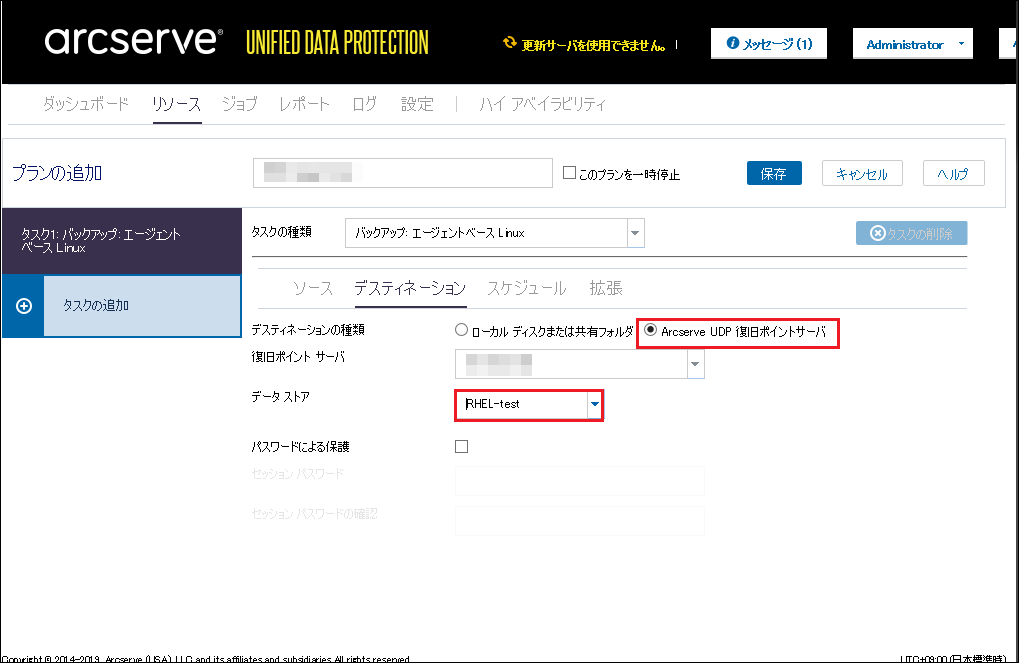The image size is (1019, 663).
Task: Open the 設定 tab
Action: pos(417,104)
